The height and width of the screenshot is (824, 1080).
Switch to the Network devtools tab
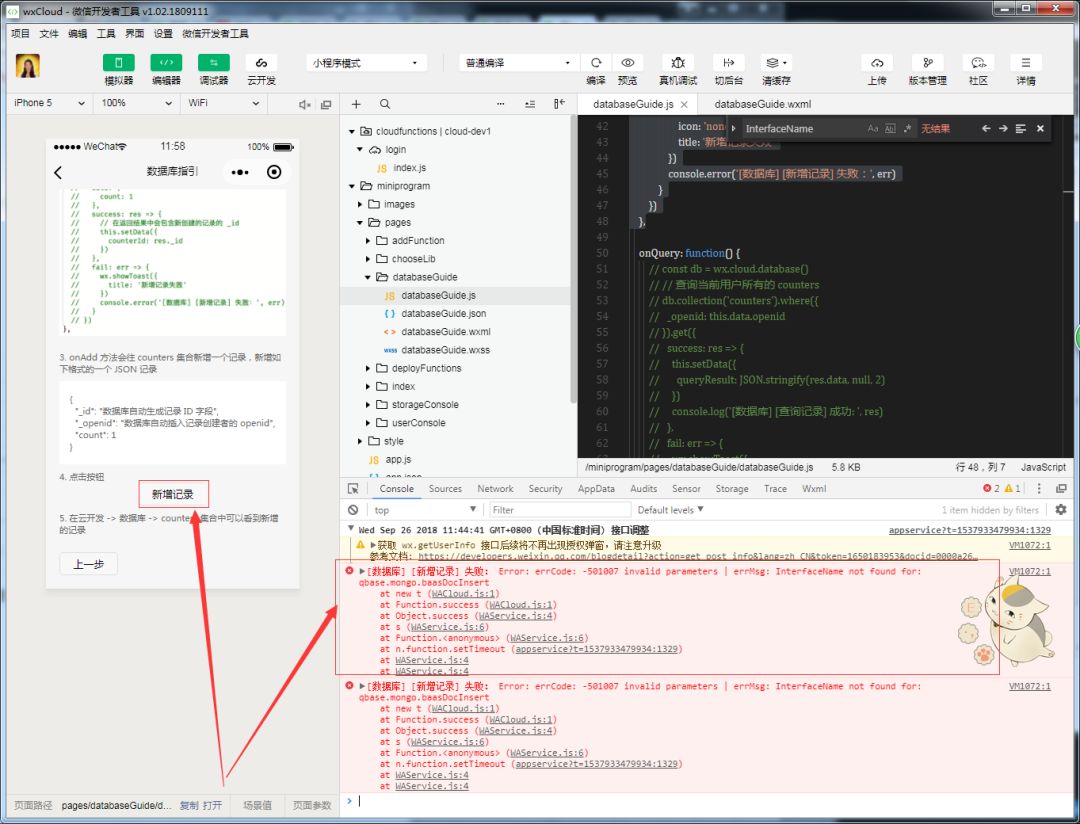[495, 488]
